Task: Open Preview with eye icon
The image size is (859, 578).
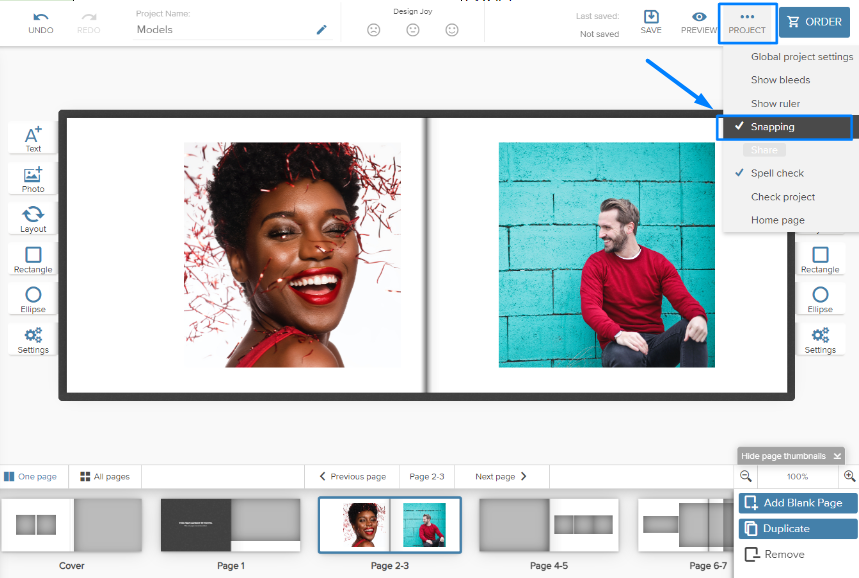Action: [x=699, y=22]
